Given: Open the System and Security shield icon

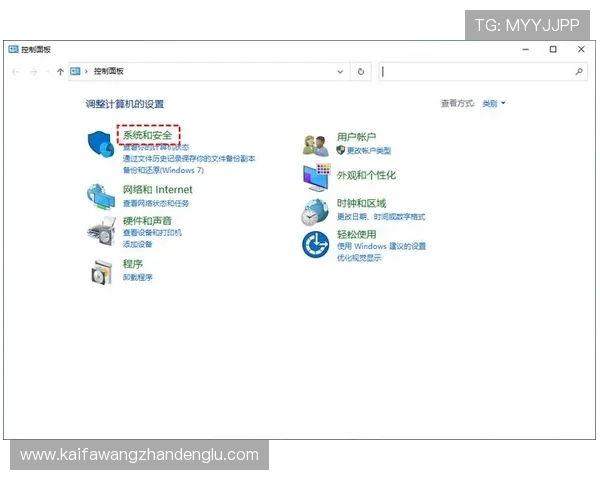Looking at the screenshot, I should (101, 144).
